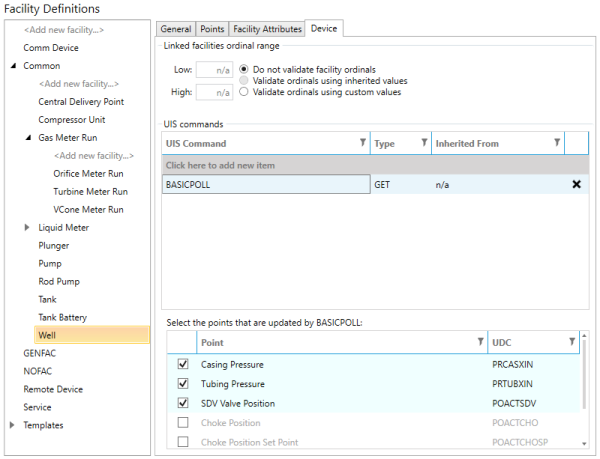
Task: Click PRCASXIN UDC value
Action: [512, 364]
